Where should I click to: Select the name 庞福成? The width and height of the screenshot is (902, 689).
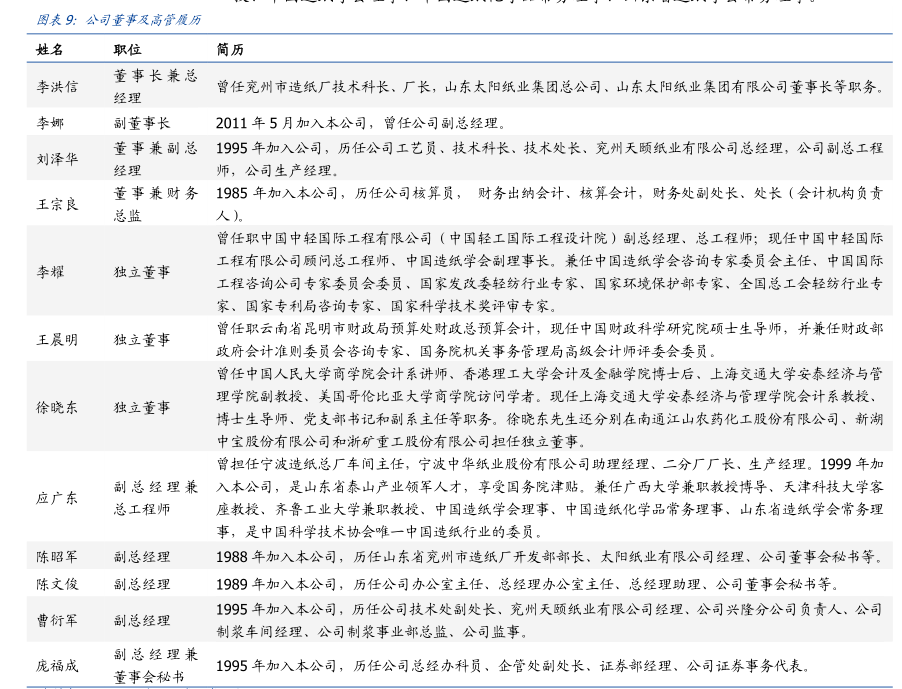pos(57,665)
